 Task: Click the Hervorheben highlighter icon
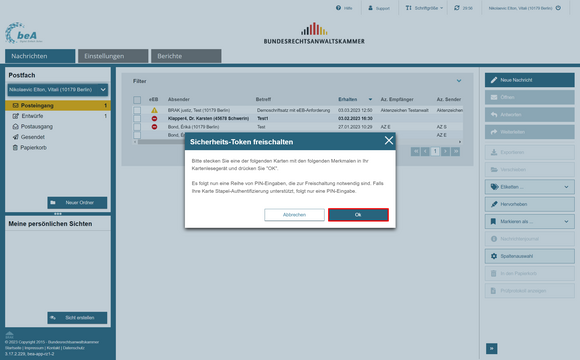point(494,204)
